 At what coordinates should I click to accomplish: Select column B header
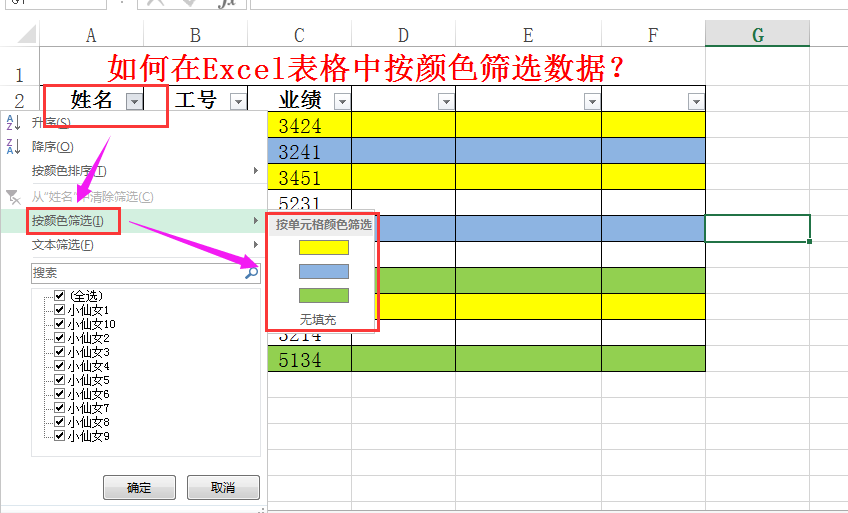tap(195, 35)
